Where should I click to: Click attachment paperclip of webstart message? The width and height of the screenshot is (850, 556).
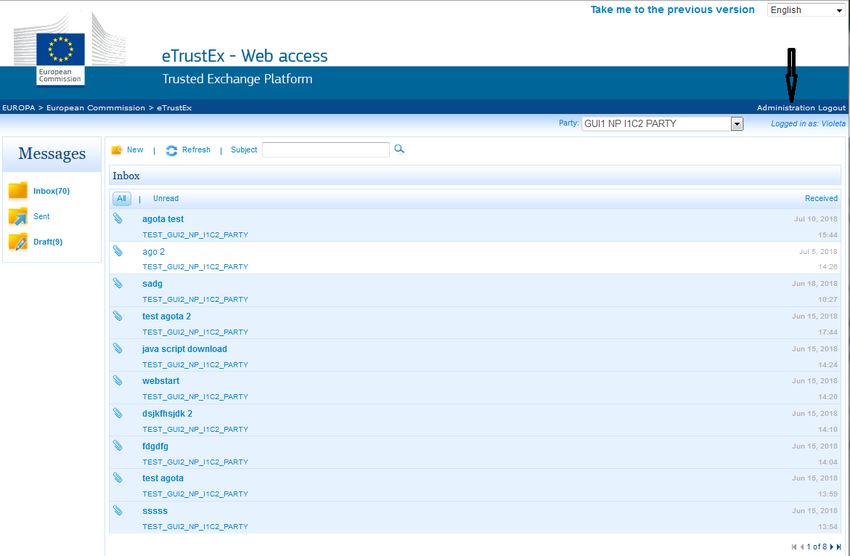pyautogui.click(x=118, y=380)
